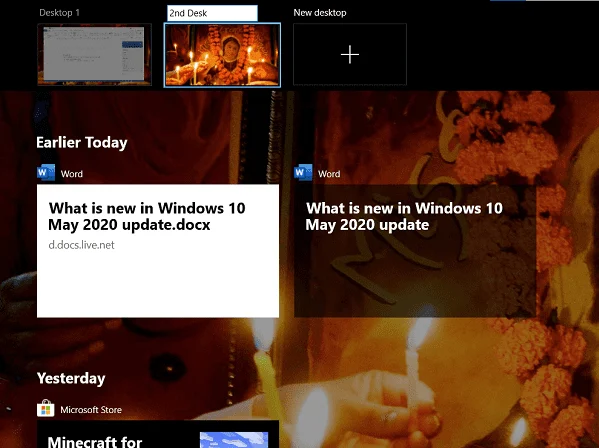The image size is (599, 448).
Task: Select the Desktop 1 thumbnail
Action: [94, 55]
